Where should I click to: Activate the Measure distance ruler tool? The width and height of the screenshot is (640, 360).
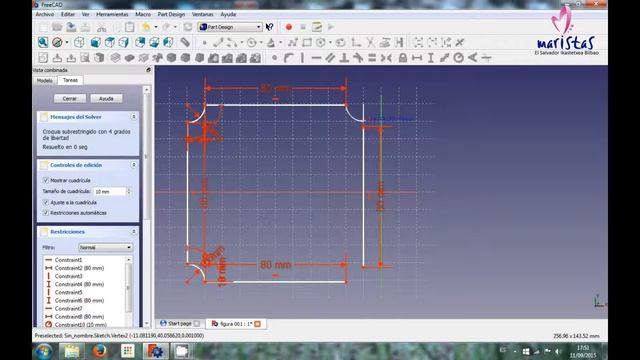(185, 42)
